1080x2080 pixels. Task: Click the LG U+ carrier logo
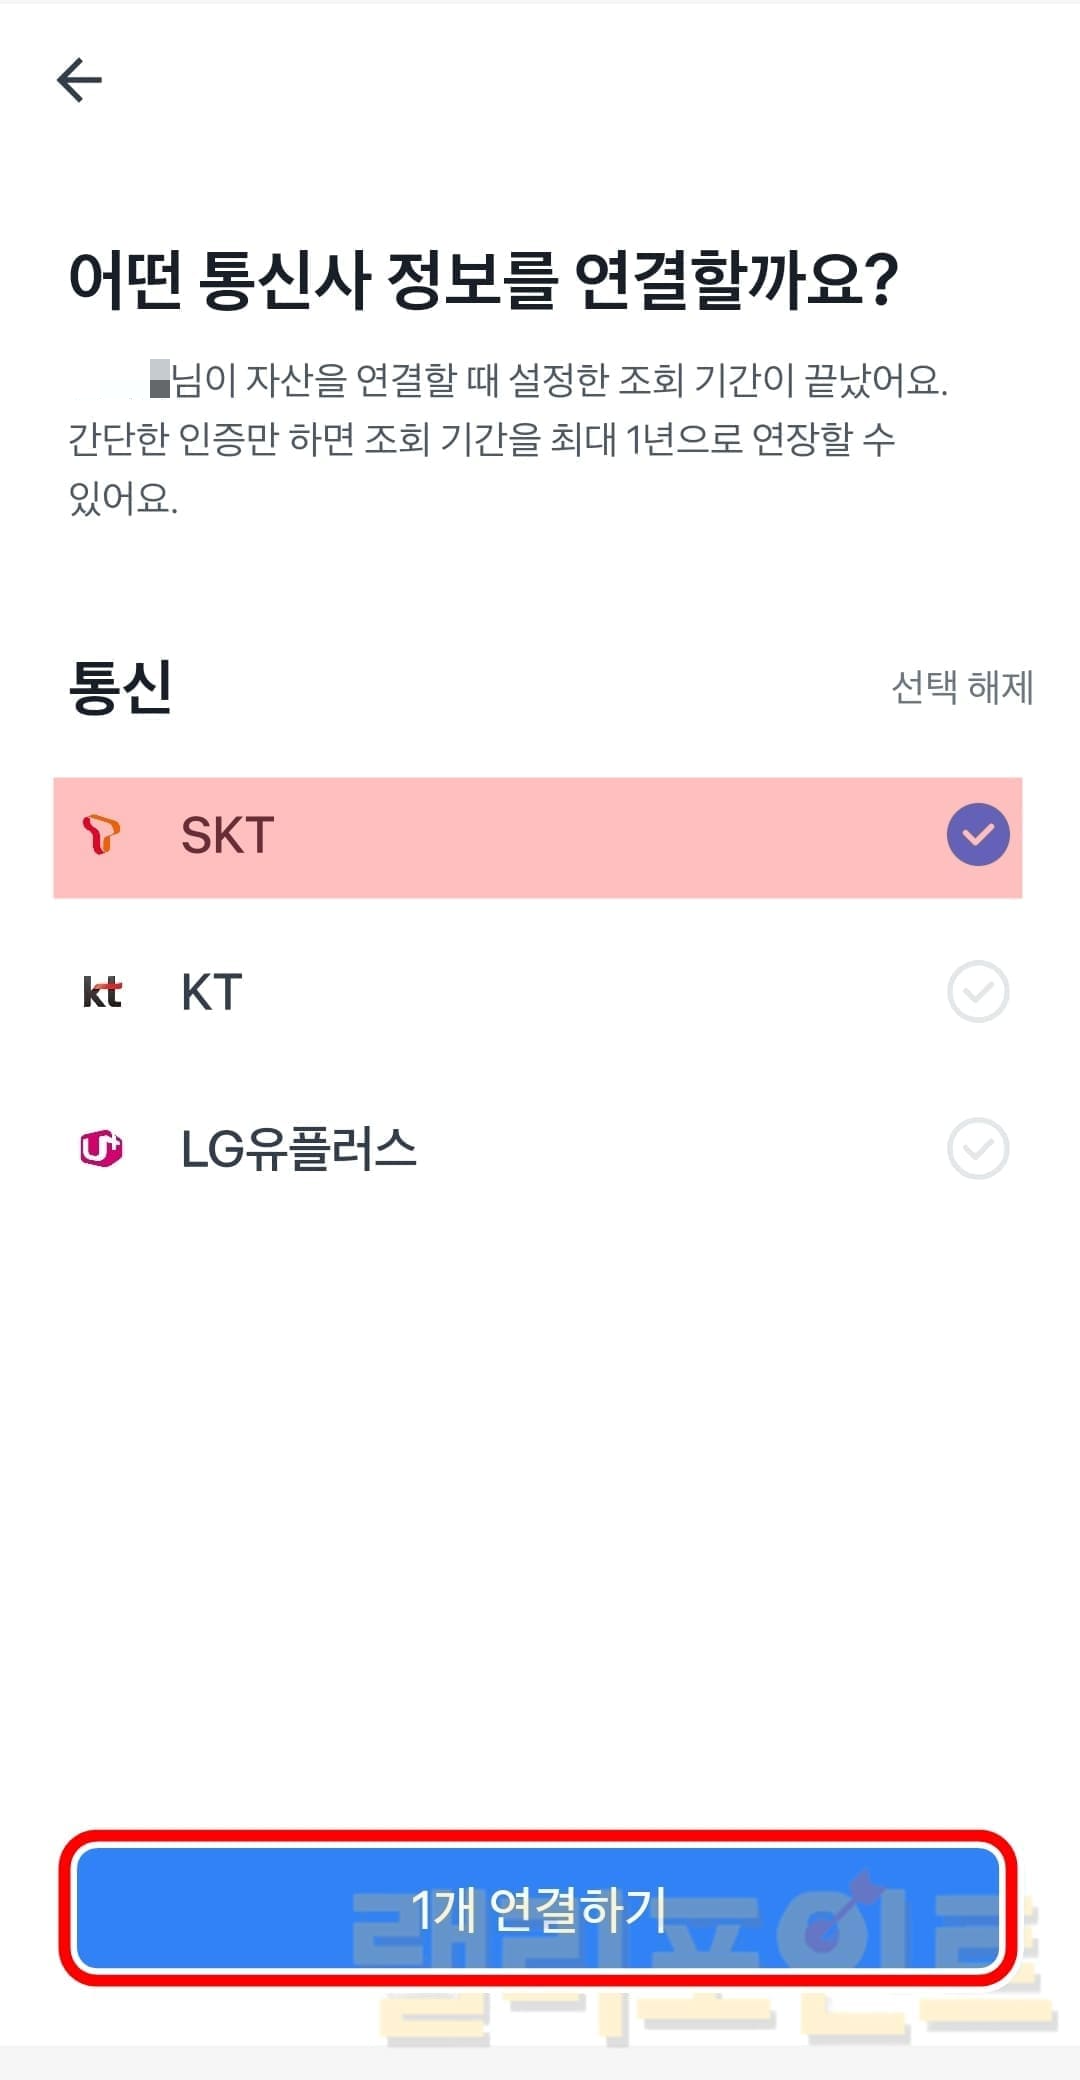(x=101, y=1149)
